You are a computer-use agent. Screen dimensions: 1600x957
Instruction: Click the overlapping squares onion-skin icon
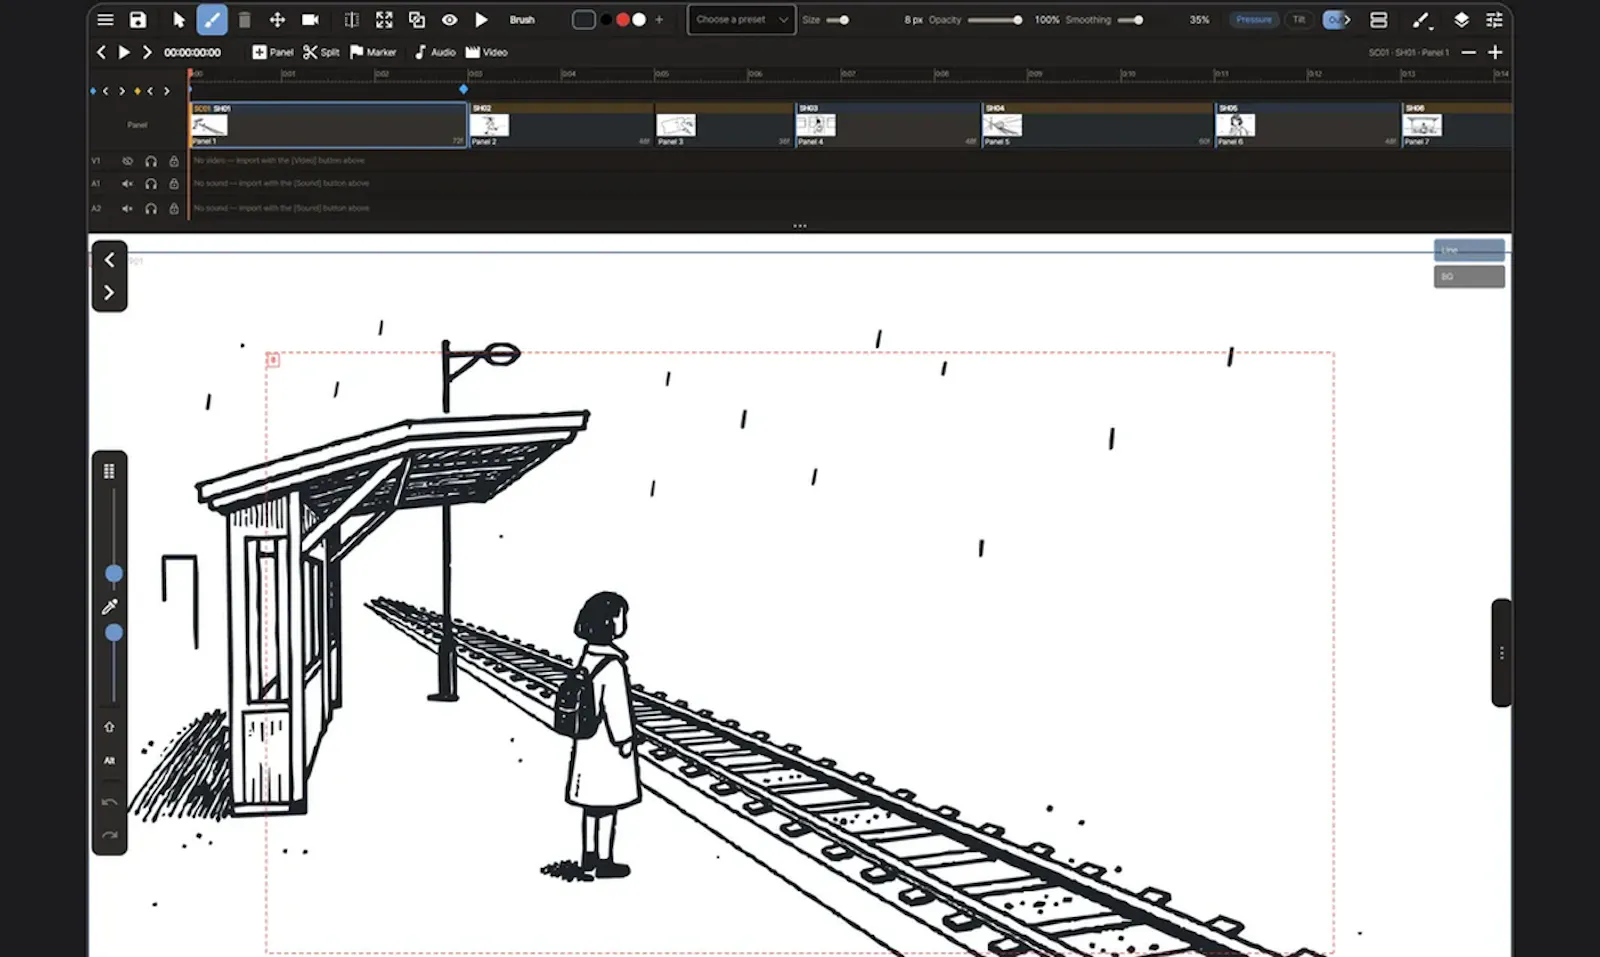click(417, 19)
